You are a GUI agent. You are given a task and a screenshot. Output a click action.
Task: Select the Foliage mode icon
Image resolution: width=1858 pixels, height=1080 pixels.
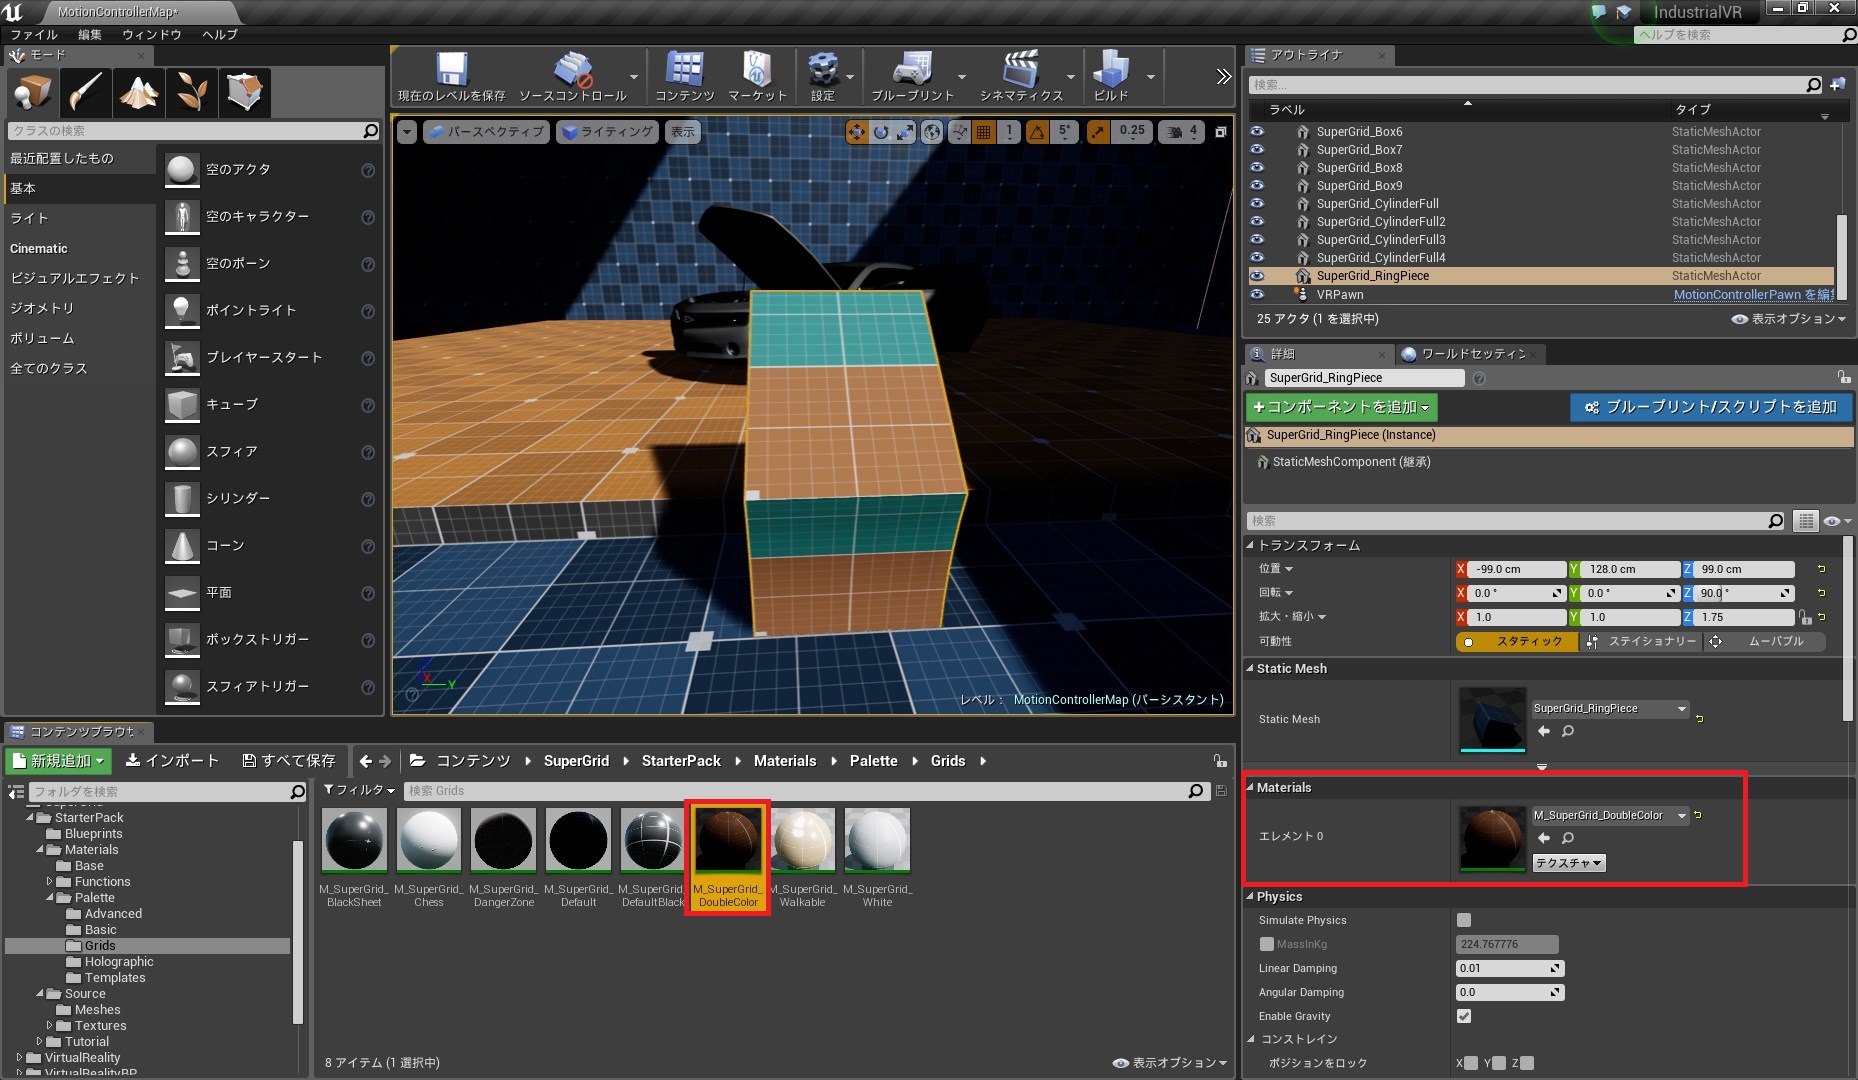(191, 92)
